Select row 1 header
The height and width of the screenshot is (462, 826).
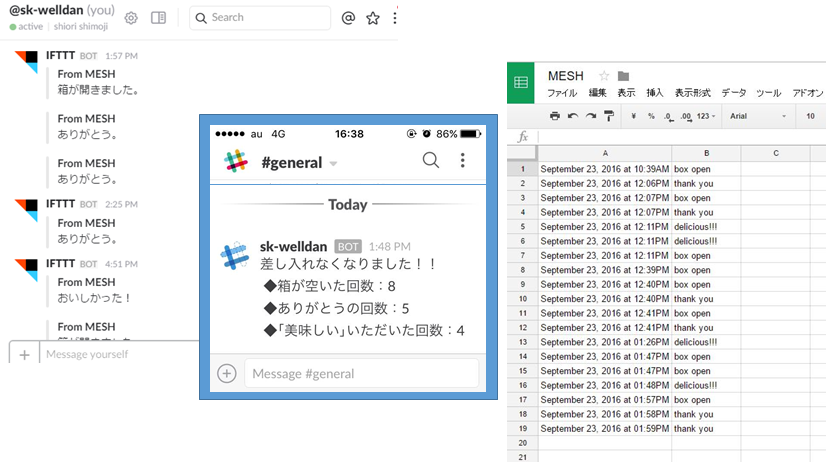point(523,169)
